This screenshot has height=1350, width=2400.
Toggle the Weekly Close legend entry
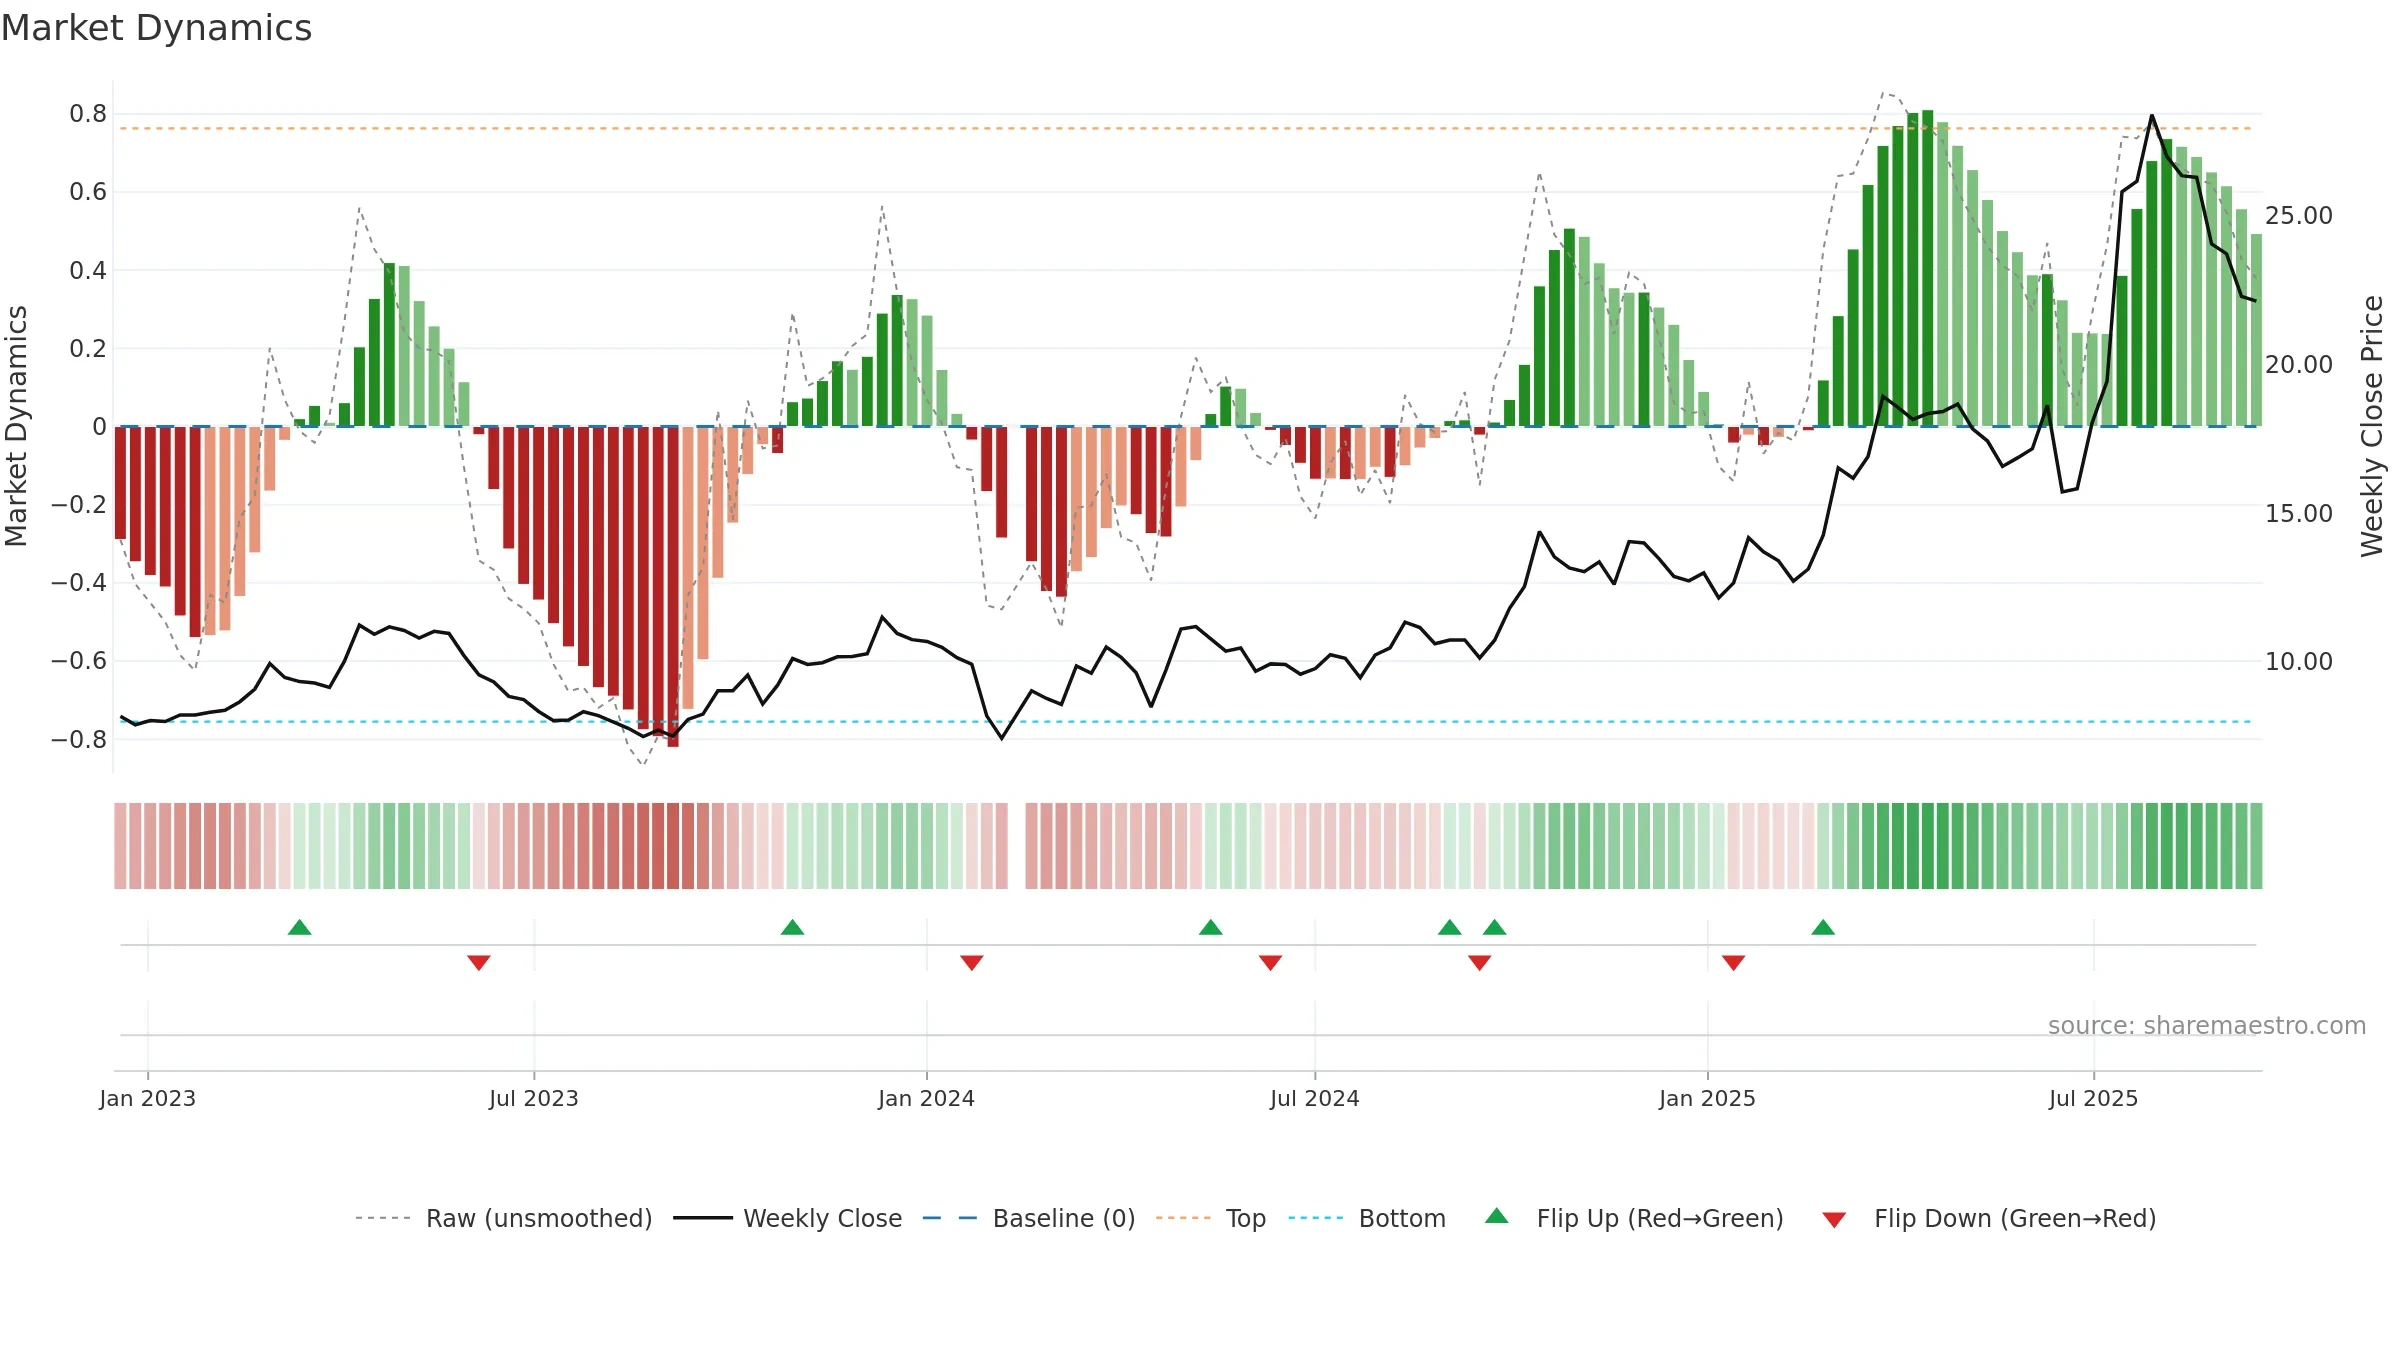[788, 1218]
